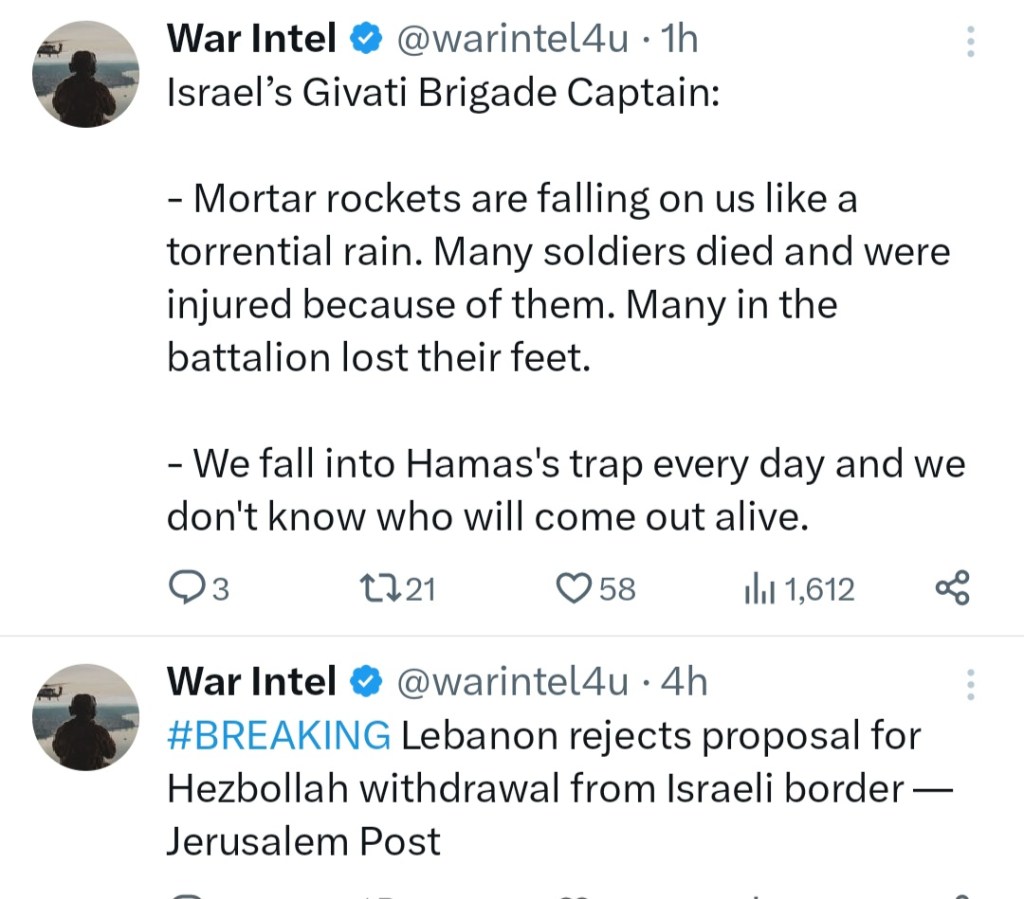Open more options for the 4h tweet

[x=969, y=684]
